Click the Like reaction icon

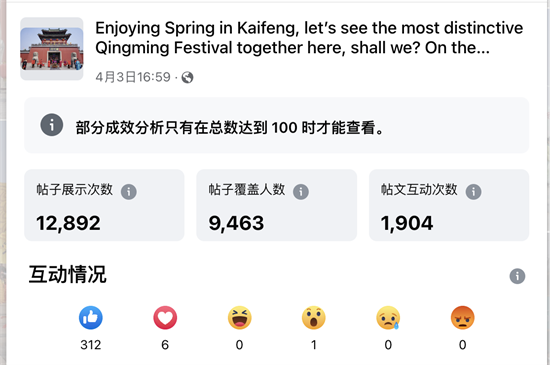(x=91, y=318)
